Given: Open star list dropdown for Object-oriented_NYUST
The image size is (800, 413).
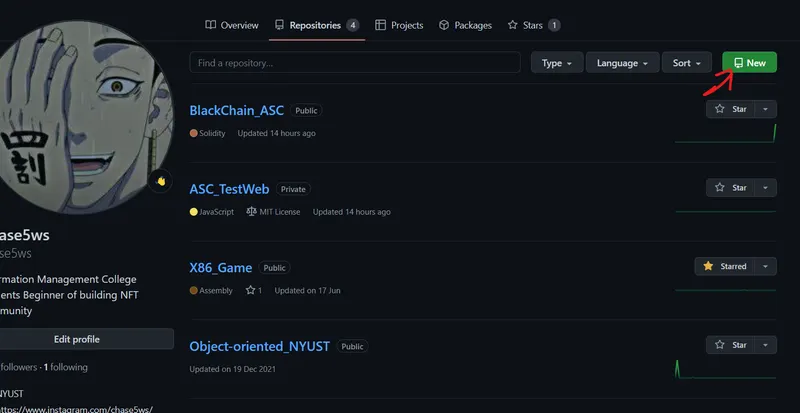Looking at the screenshot, I should (x=765, y=345).
